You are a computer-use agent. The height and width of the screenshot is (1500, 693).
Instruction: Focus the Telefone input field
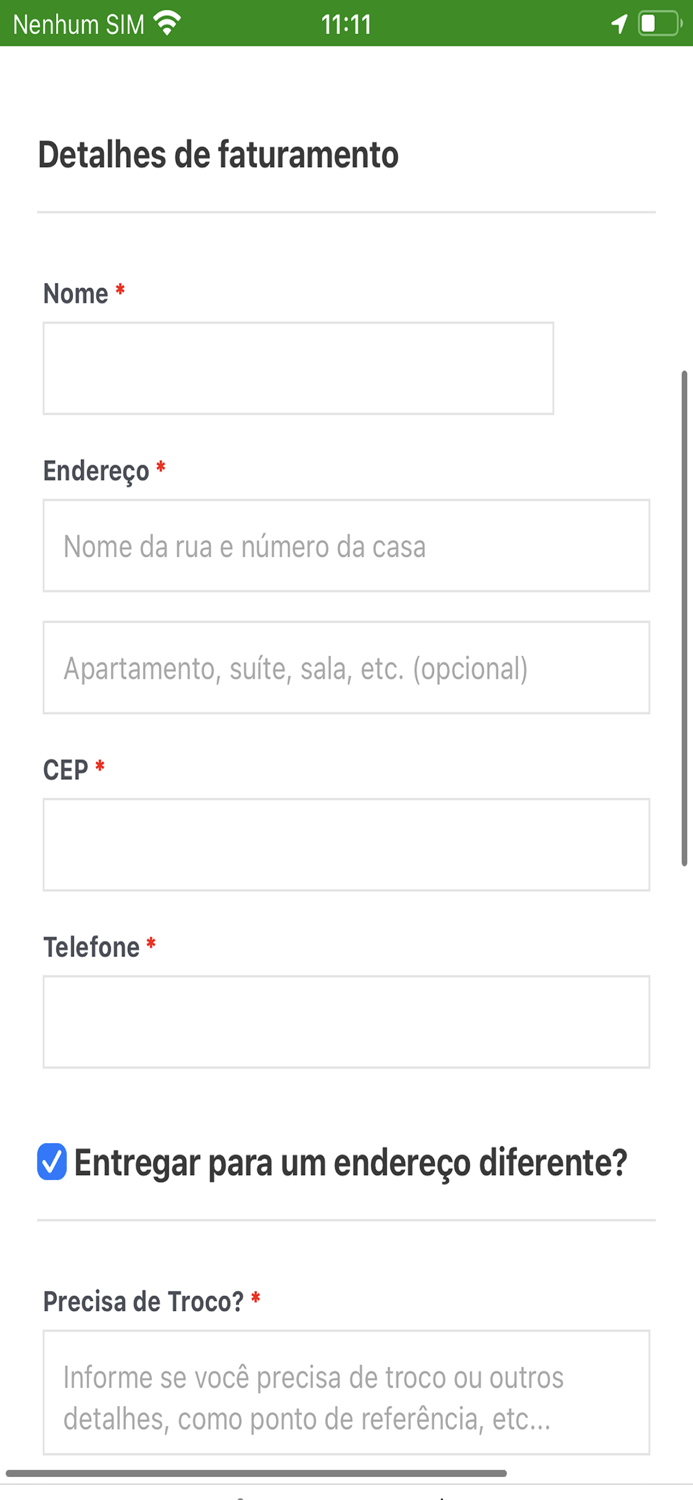pyautogui.click(x=346, y=1021)
